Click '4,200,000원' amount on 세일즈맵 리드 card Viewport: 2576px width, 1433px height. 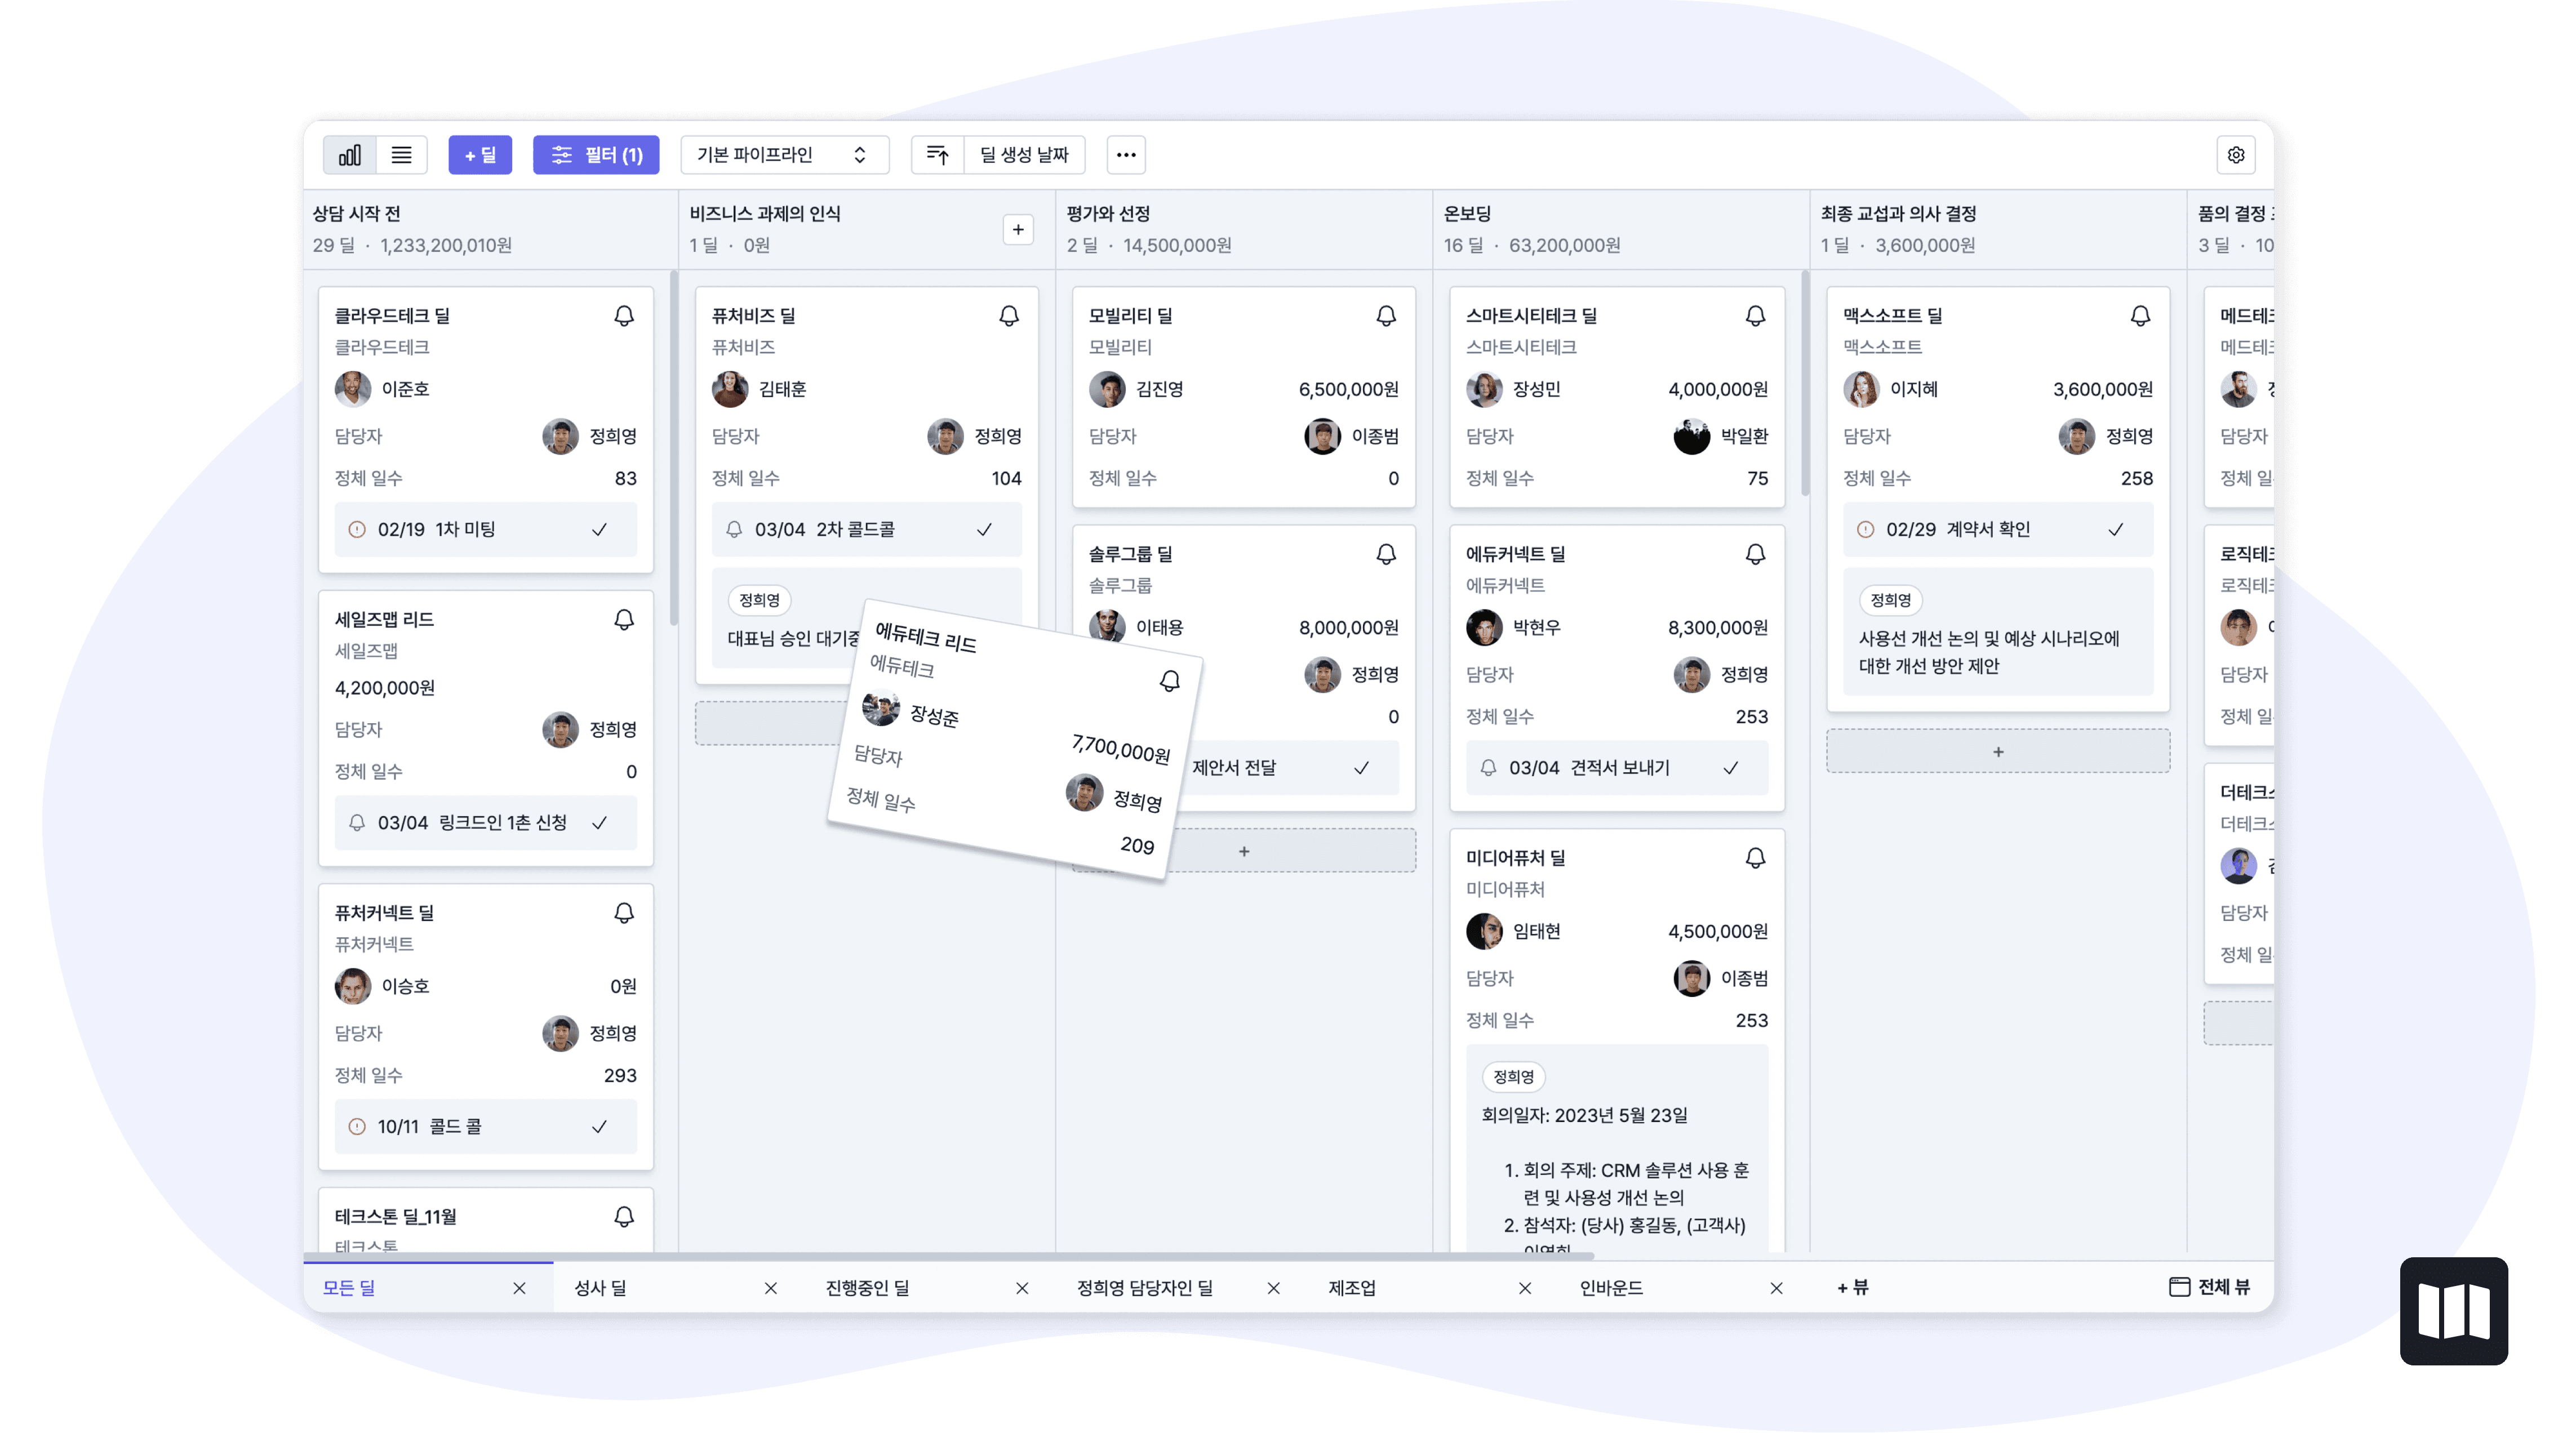[385, 688]
